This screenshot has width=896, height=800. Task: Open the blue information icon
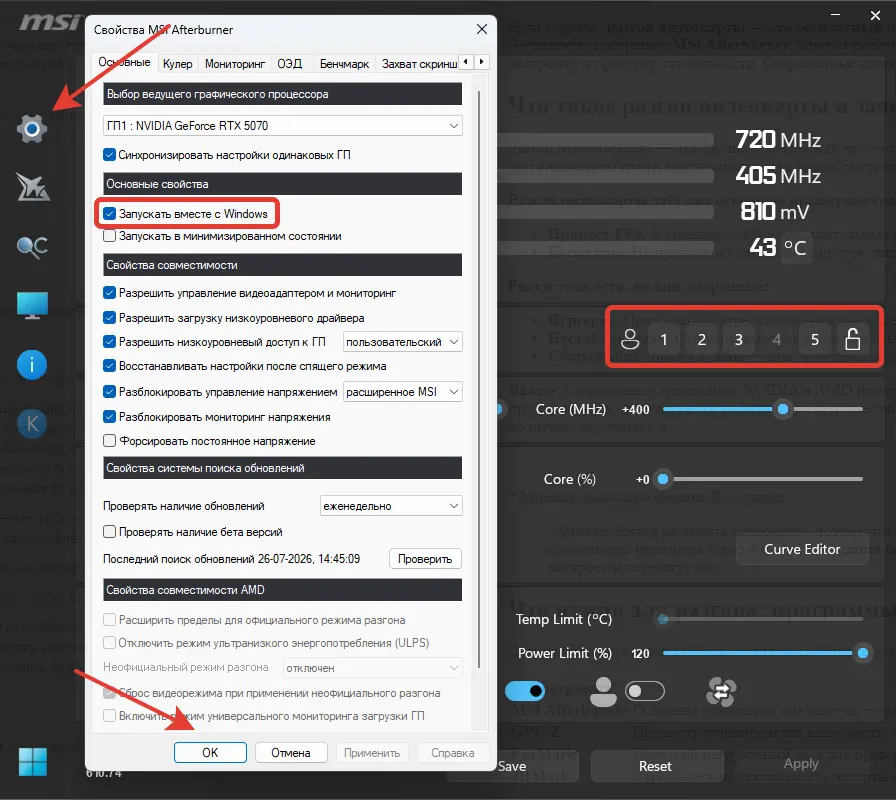click(x=31, y=365)
